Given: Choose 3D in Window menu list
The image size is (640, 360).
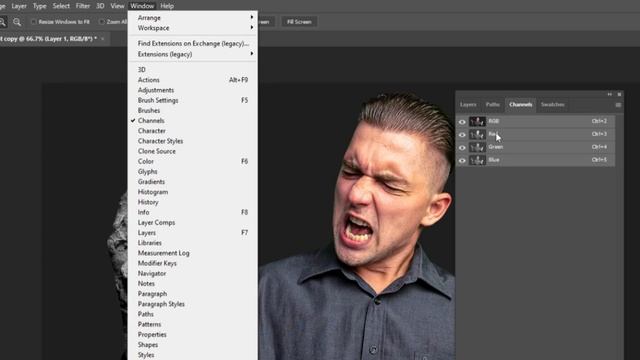Looking at the screenshot, I should pos(193,69).
